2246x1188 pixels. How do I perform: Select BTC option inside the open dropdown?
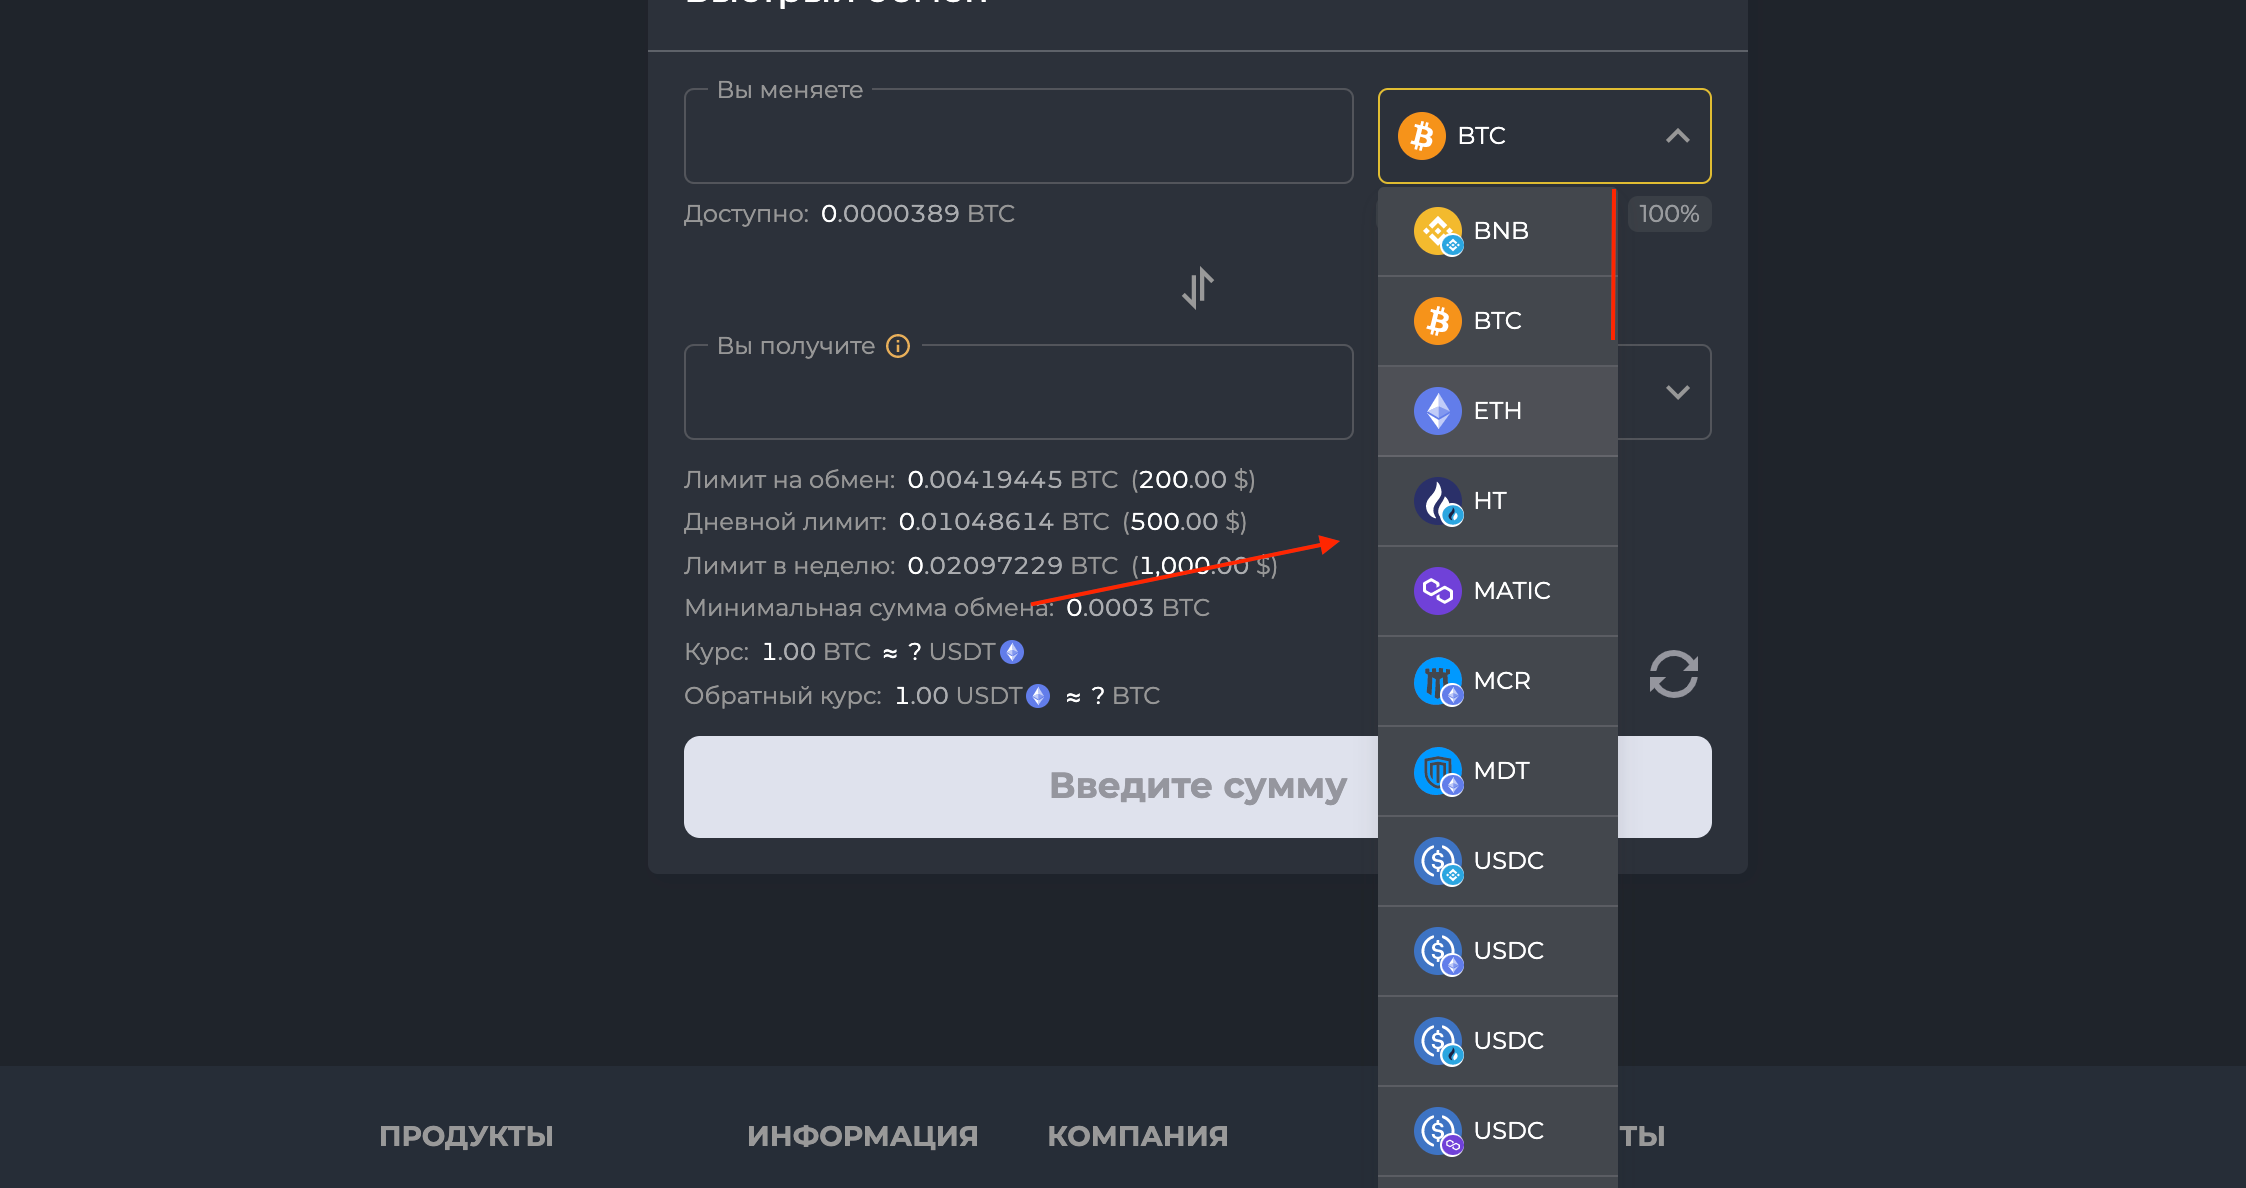[1496, 320]
